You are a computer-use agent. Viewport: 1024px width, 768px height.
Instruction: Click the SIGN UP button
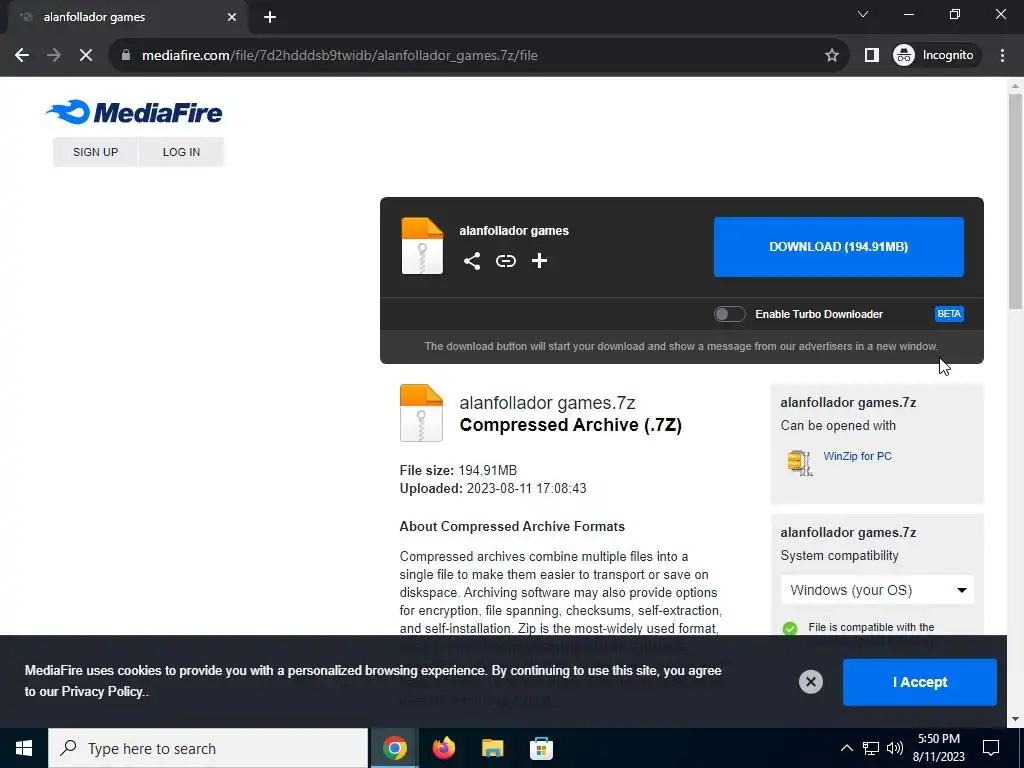(x=95, y=152)
